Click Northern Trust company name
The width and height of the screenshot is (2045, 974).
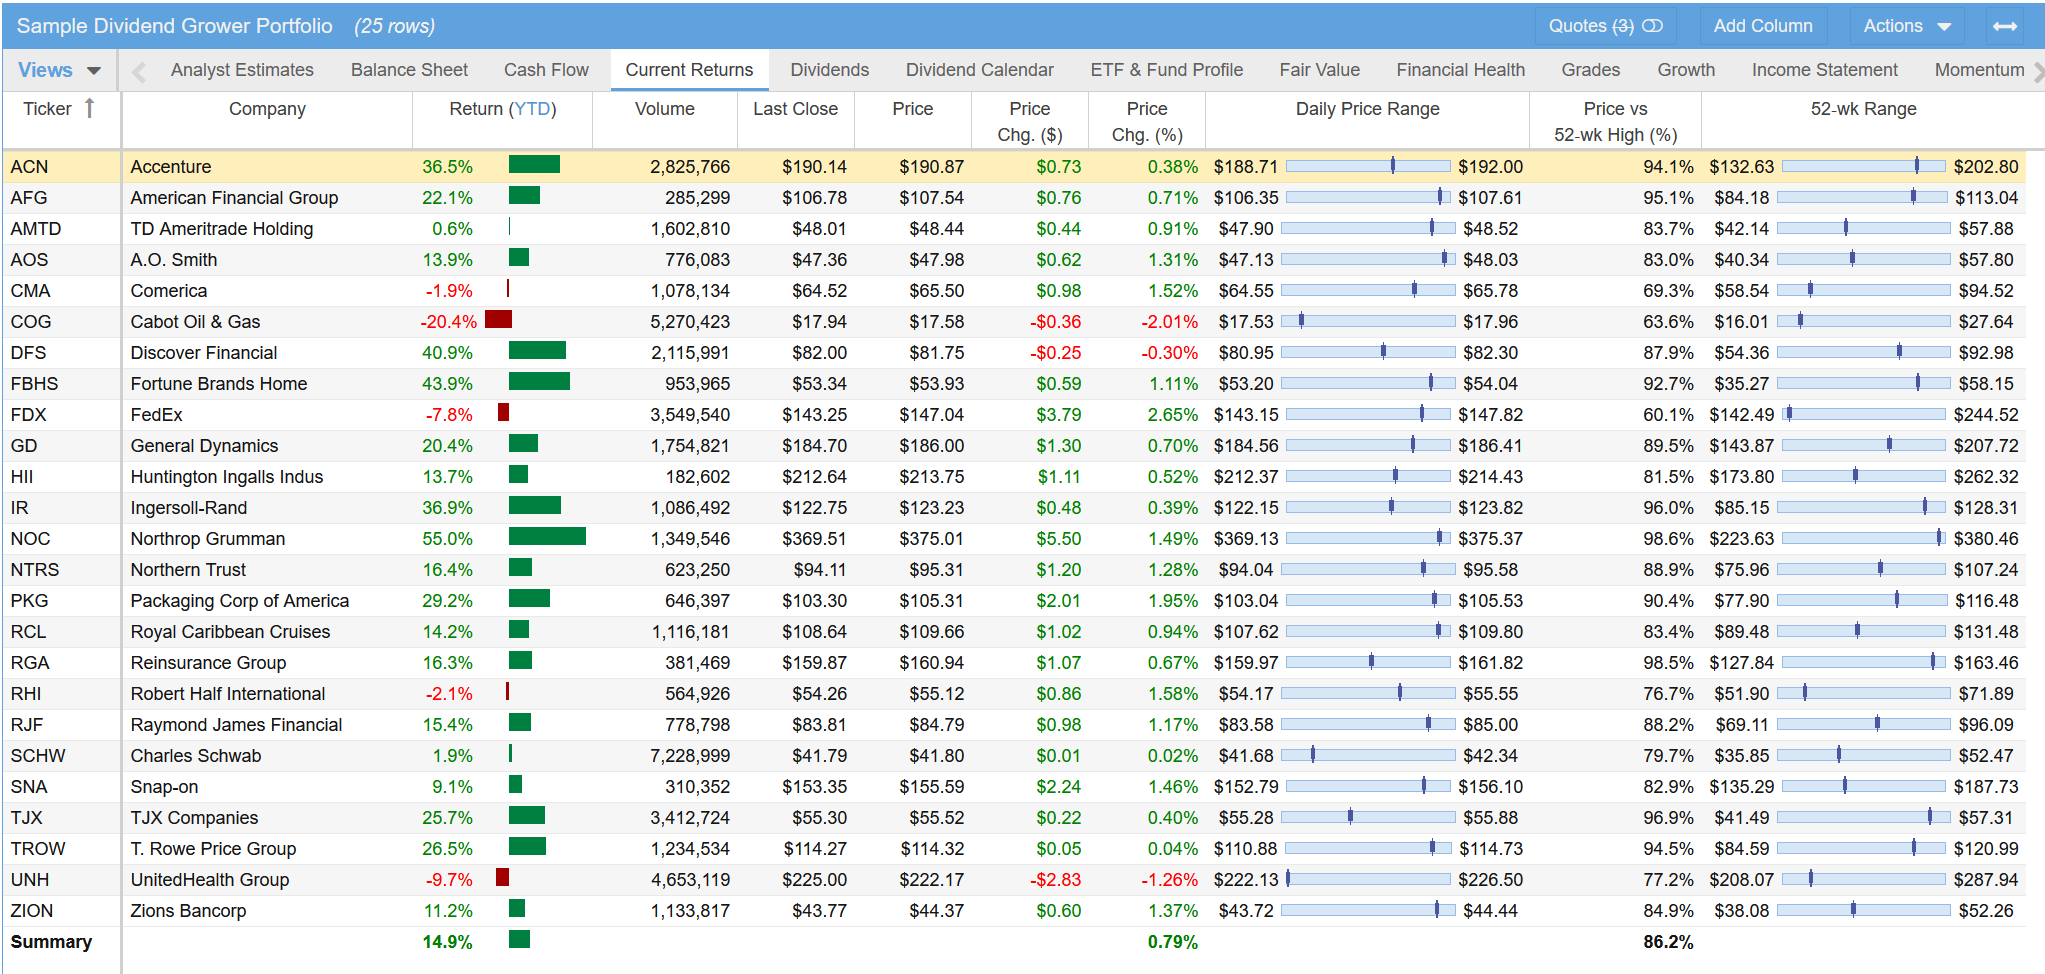click(x=188, y=570)
